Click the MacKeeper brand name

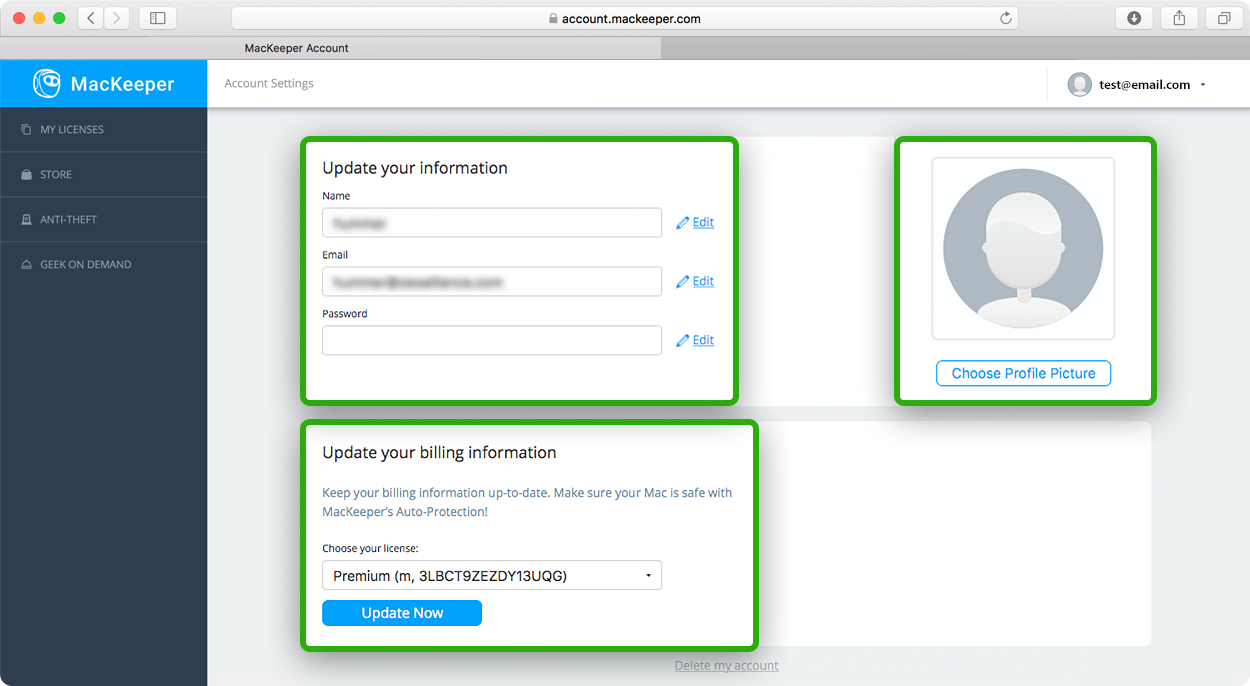pos(122,85)
